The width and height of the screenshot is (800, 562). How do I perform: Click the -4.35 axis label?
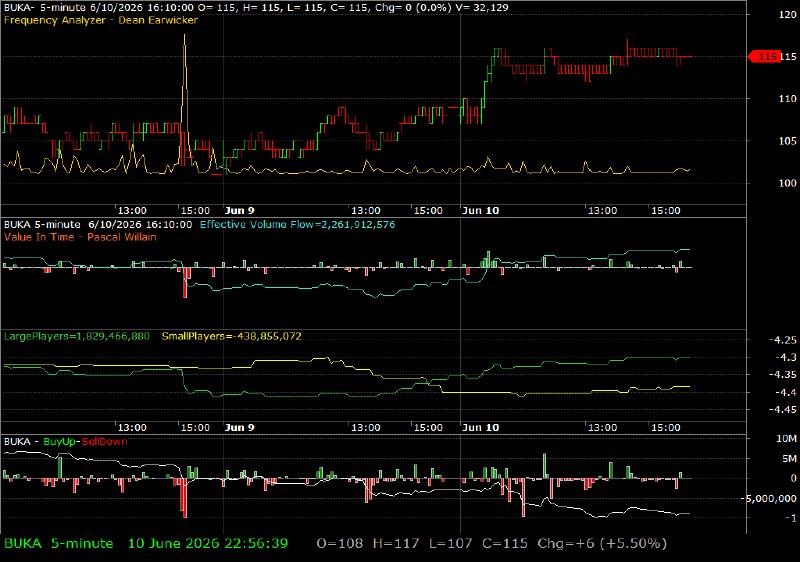(782, 375)
